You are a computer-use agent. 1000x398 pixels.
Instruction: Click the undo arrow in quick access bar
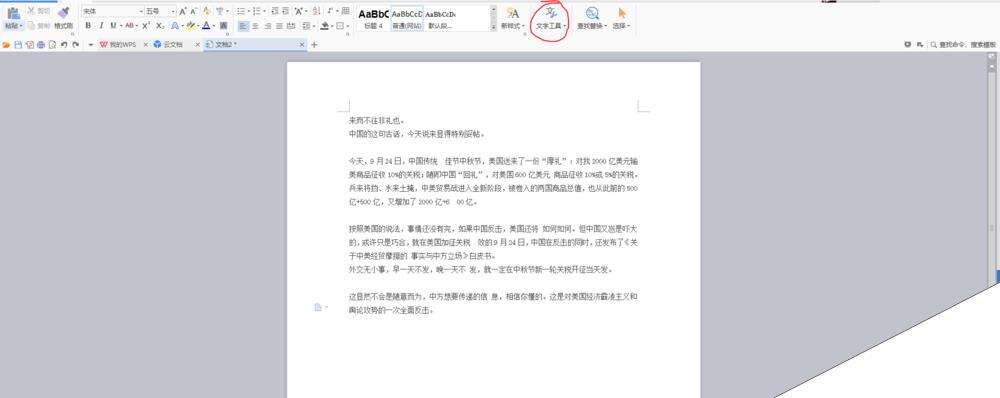coord(64,45)
